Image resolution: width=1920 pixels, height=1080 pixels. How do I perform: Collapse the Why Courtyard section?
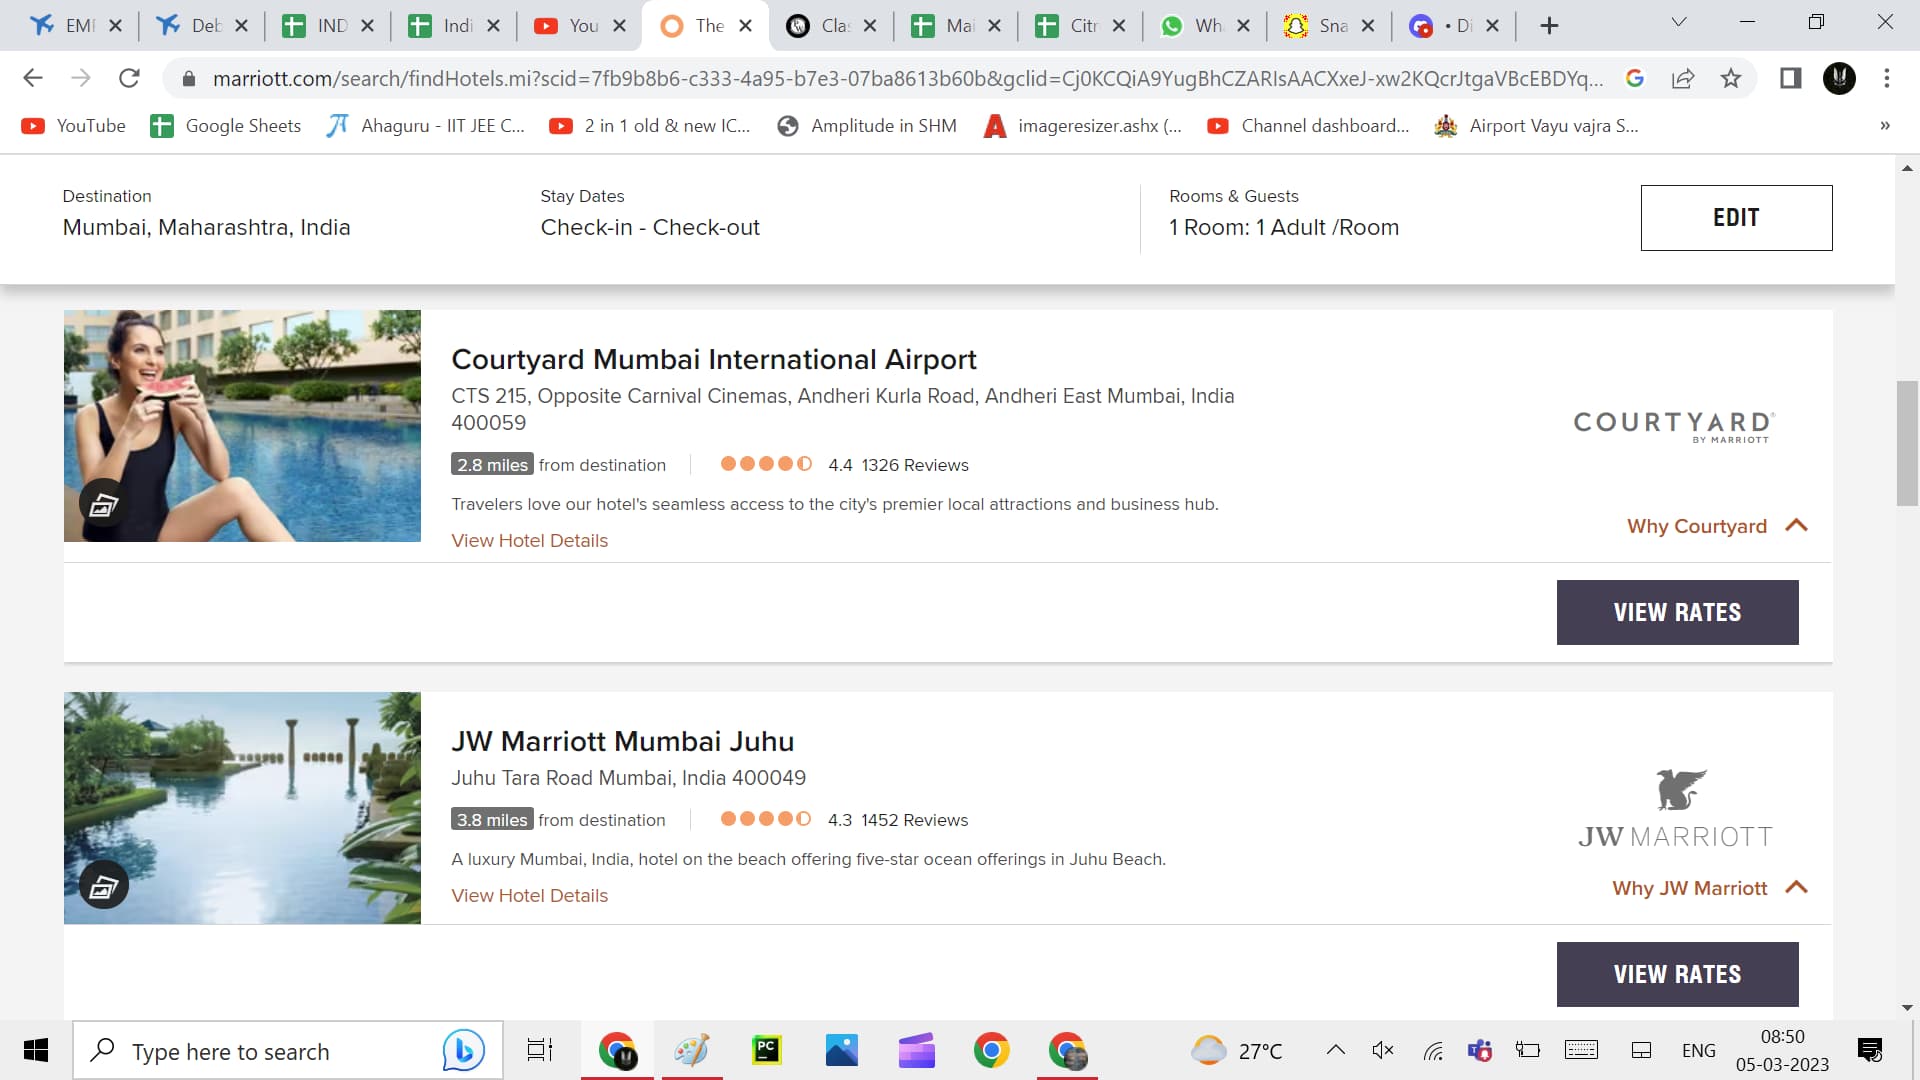click(x=1716, y=526)
